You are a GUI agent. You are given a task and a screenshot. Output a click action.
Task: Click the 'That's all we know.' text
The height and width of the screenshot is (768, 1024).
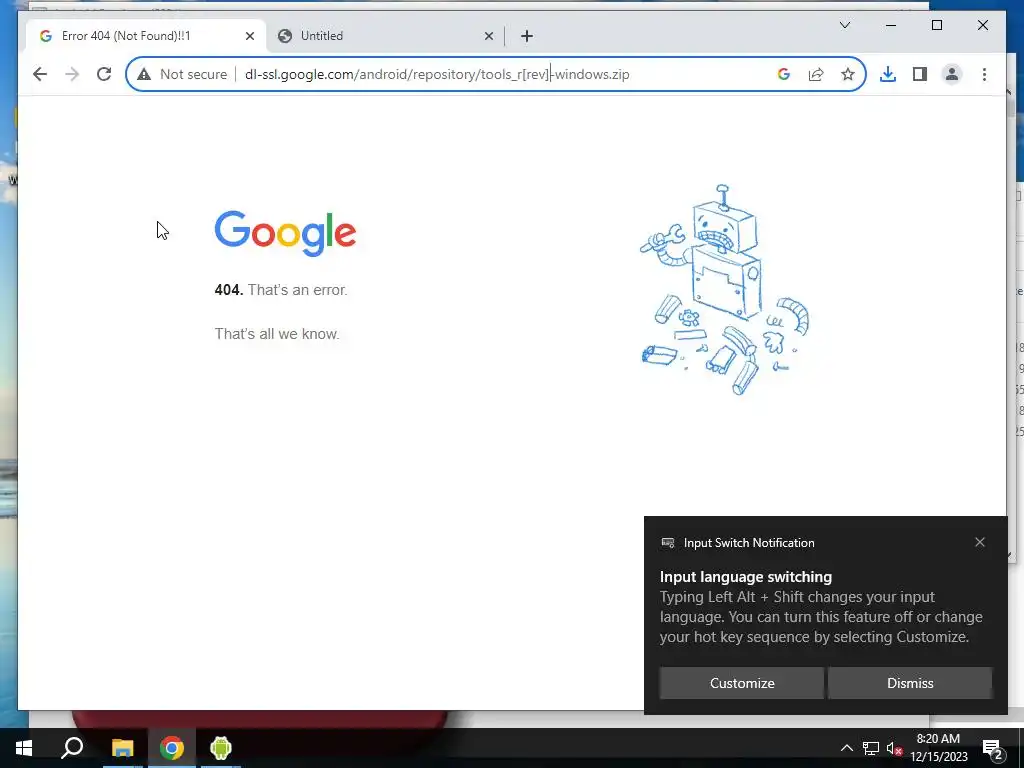(277, 334)
